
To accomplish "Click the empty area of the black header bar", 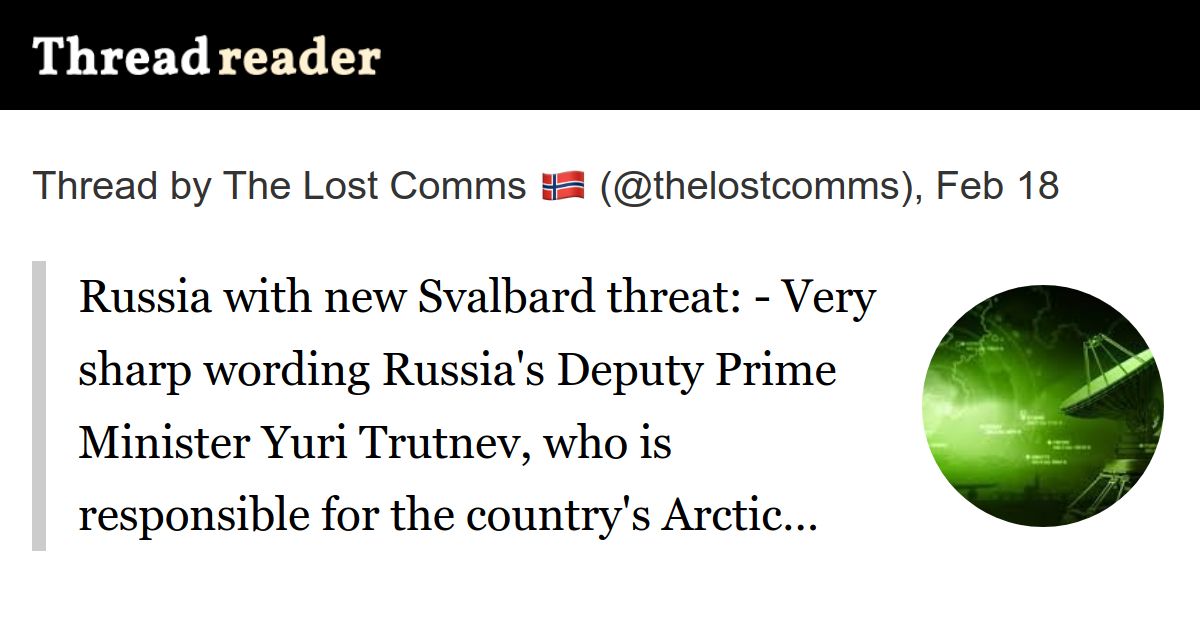I will tap(790, 55).
